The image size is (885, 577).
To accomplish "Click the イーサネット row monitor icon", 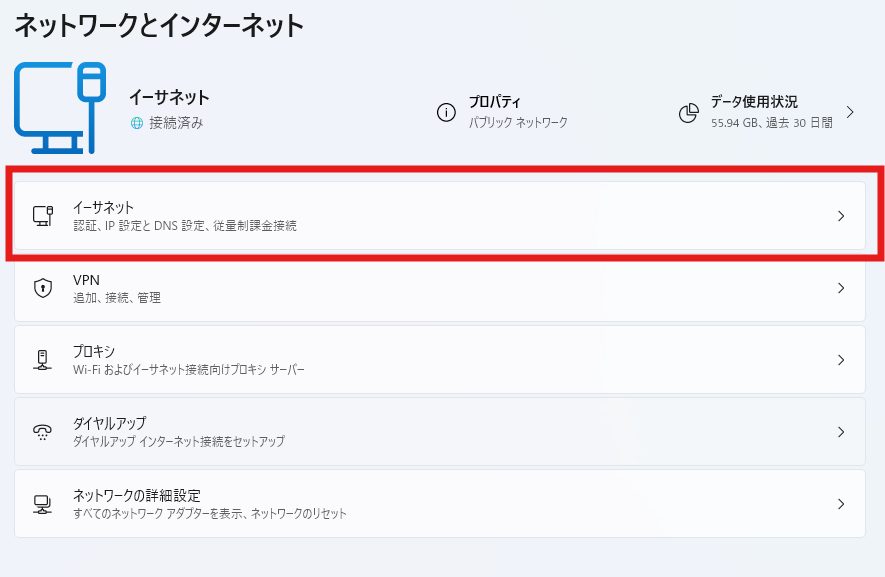I will point(42,215).
